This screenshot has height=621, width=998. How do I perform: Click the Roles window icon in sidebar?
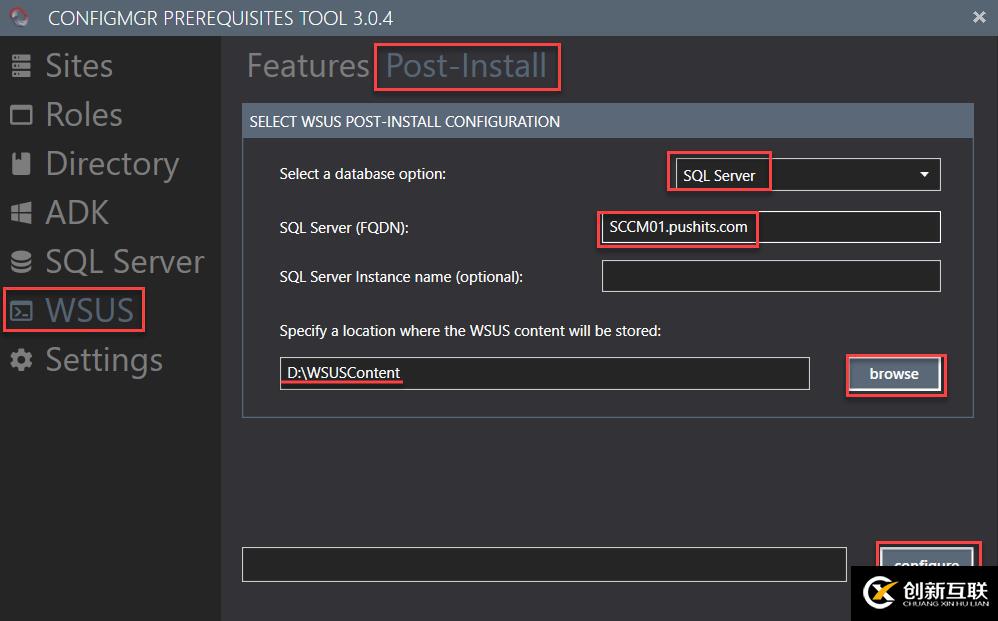point(21,115)
